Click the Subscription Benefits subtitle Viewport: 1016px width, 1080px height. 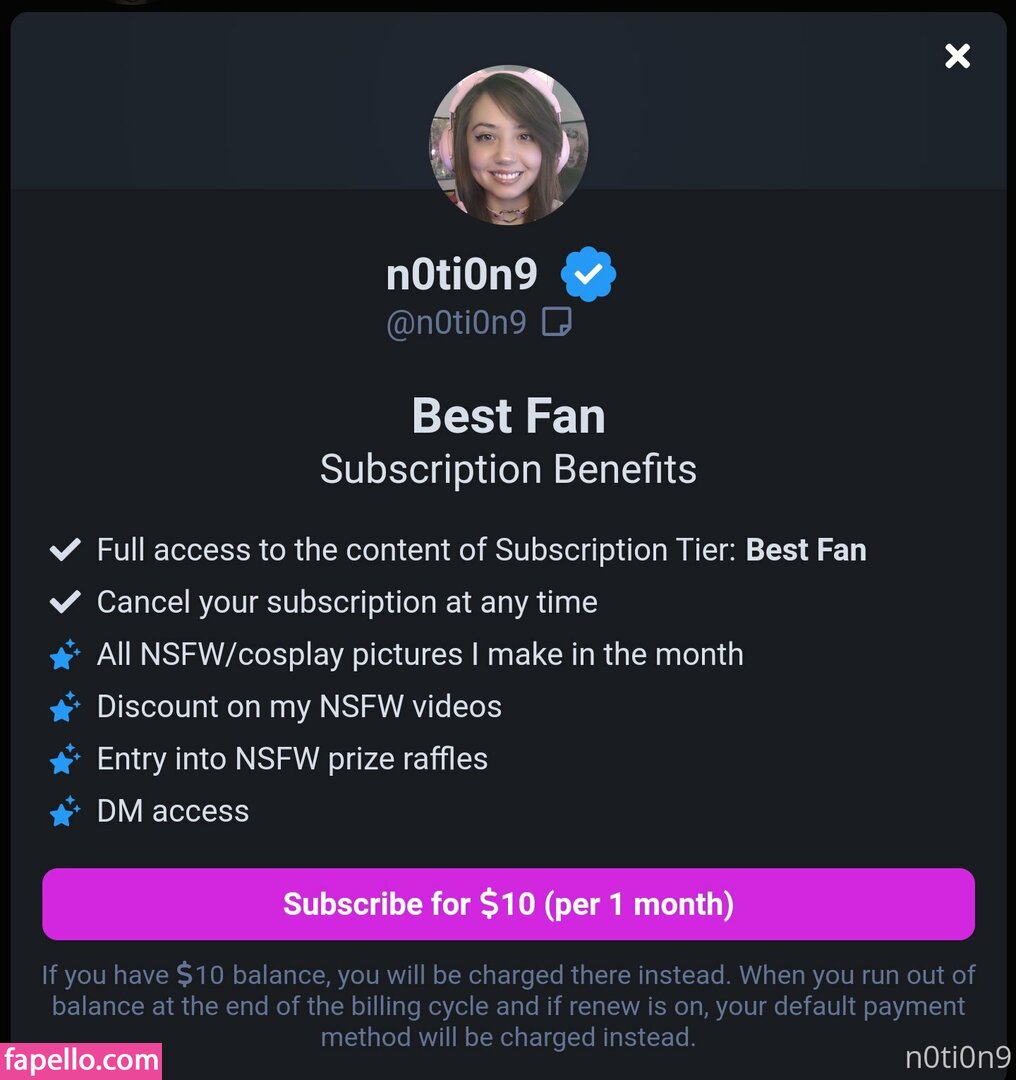click(508, 469)
